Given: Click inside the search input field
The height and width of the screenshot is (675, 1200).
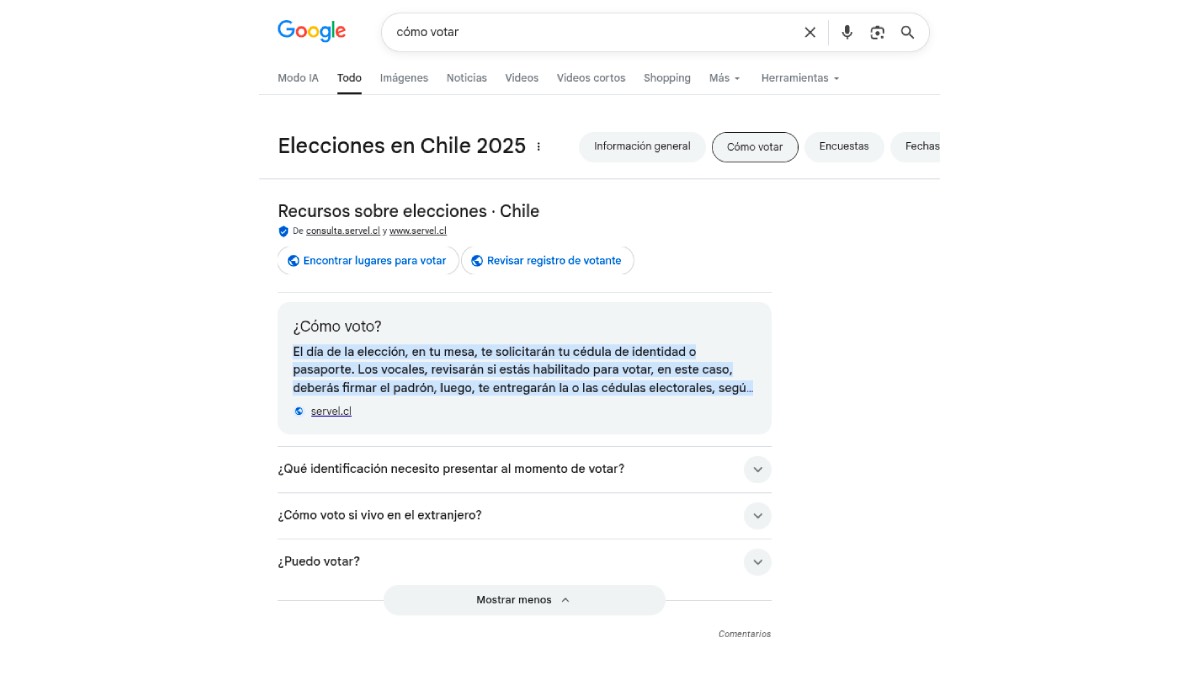Looking at the screenshot, I should point(590,32).
